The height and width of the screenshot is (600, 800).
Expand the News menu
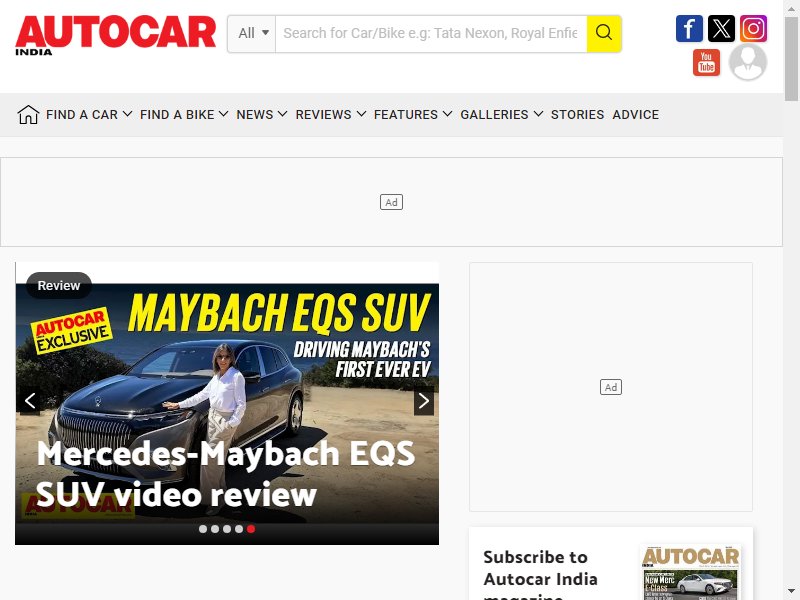pos(262,115)
